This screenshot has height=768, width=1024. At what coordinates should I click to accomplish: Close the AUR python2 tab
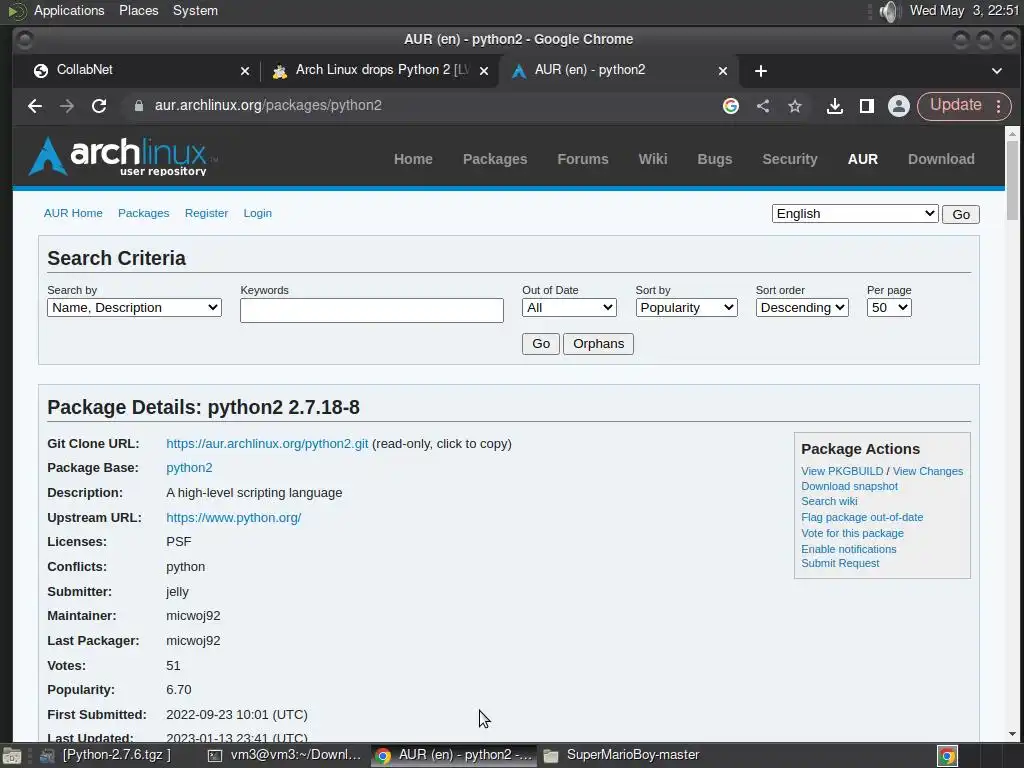tap(723, 71)
